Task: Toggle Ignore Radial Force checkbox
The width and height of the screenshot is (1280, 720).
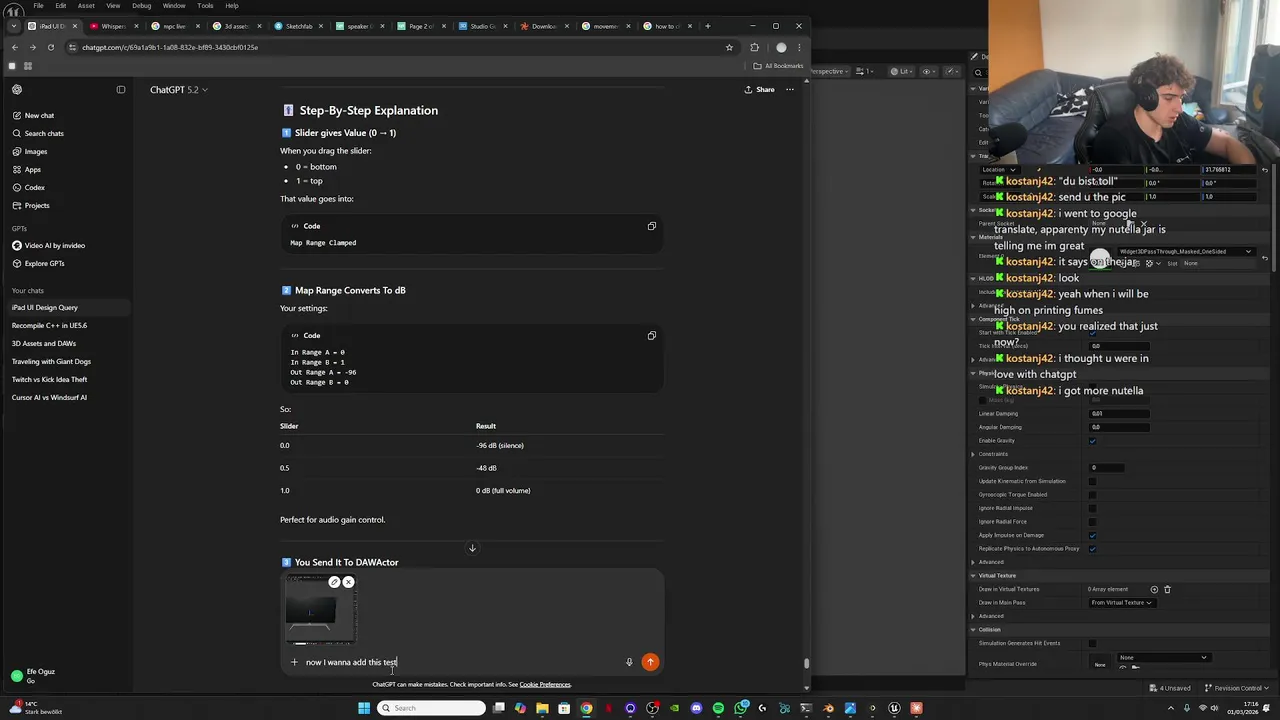Action: pyautogui.click(x=1092, y=522)
